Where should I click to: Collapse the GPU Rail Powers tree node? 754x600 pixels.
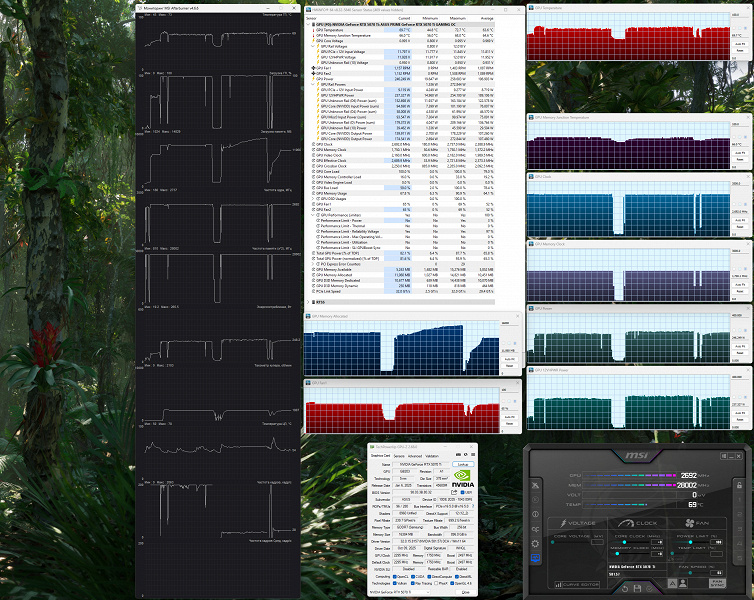(x=311, y=85)
